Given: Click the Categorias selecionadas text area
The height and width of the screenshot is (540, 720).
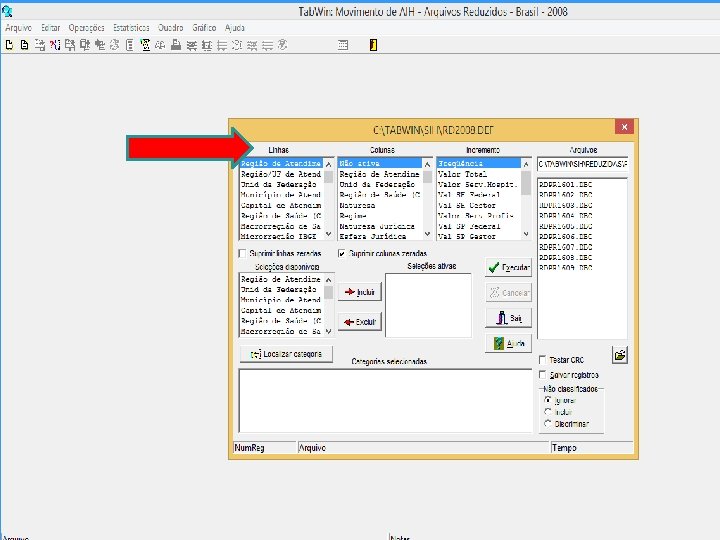Looking at the screenshot, I should point(385,401).
